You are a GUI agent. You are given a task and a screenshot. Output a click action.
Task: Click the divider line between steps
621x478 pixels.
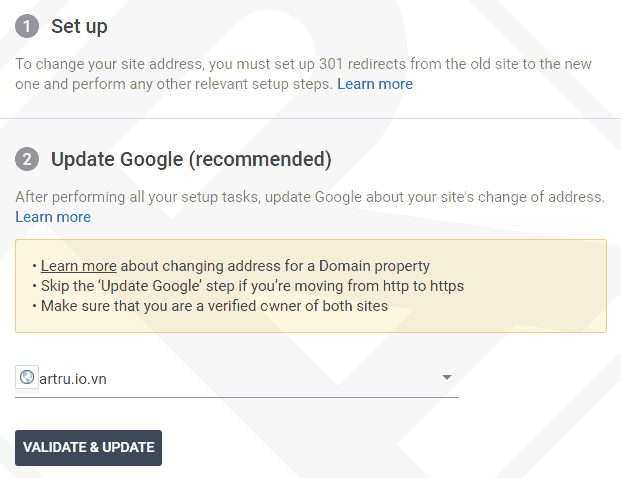[x=310, y=118]
